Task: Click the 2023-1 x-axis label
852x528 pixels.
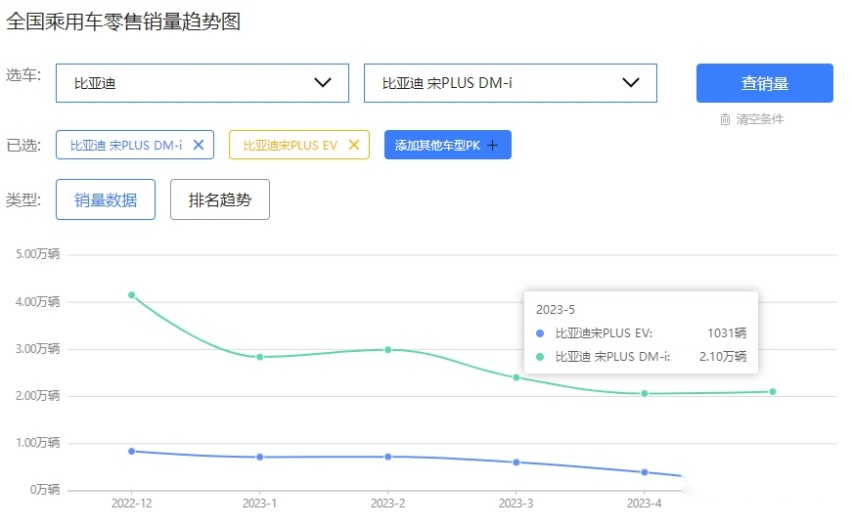Action: tap(260, 504)
